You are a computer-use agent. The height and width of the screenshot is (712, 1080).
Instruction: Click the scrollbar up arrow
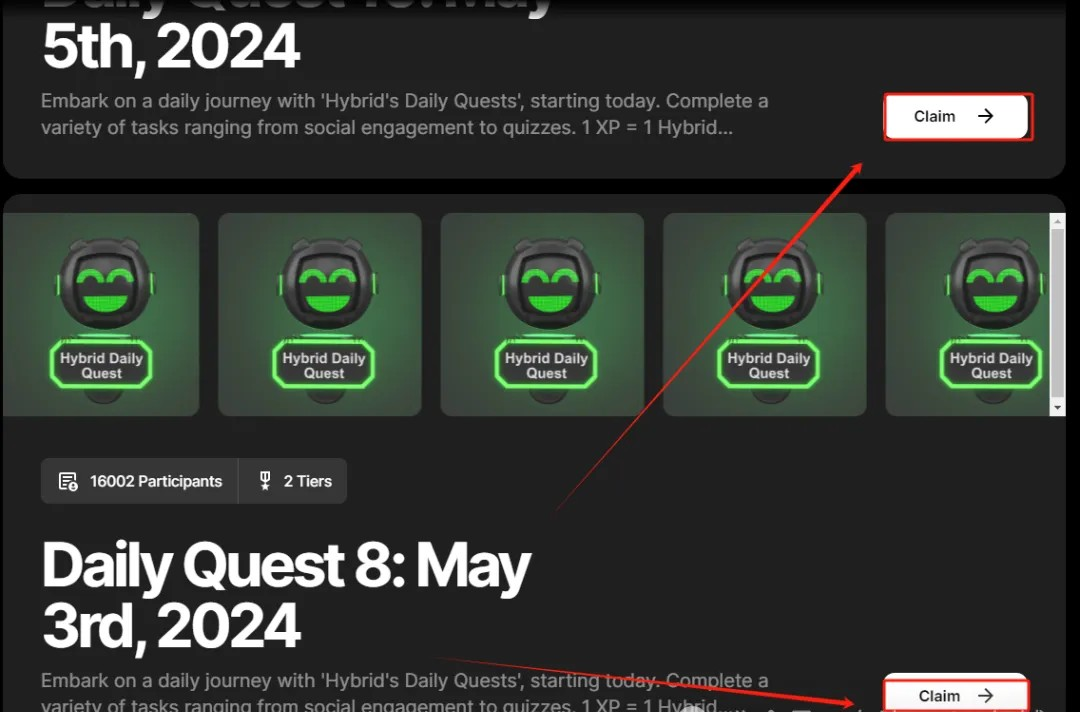pyautogui.click(x=1057, y=221)
